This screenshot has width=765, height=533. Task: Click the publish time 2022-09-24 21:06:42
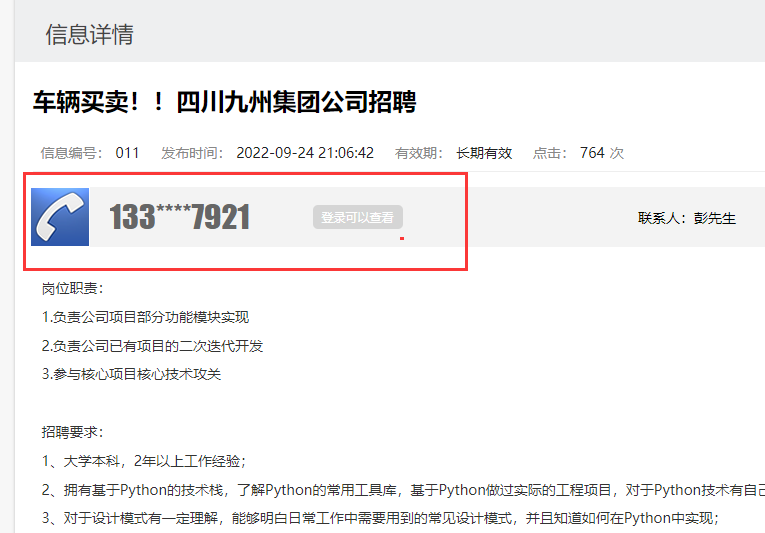(x=305, y=153)
